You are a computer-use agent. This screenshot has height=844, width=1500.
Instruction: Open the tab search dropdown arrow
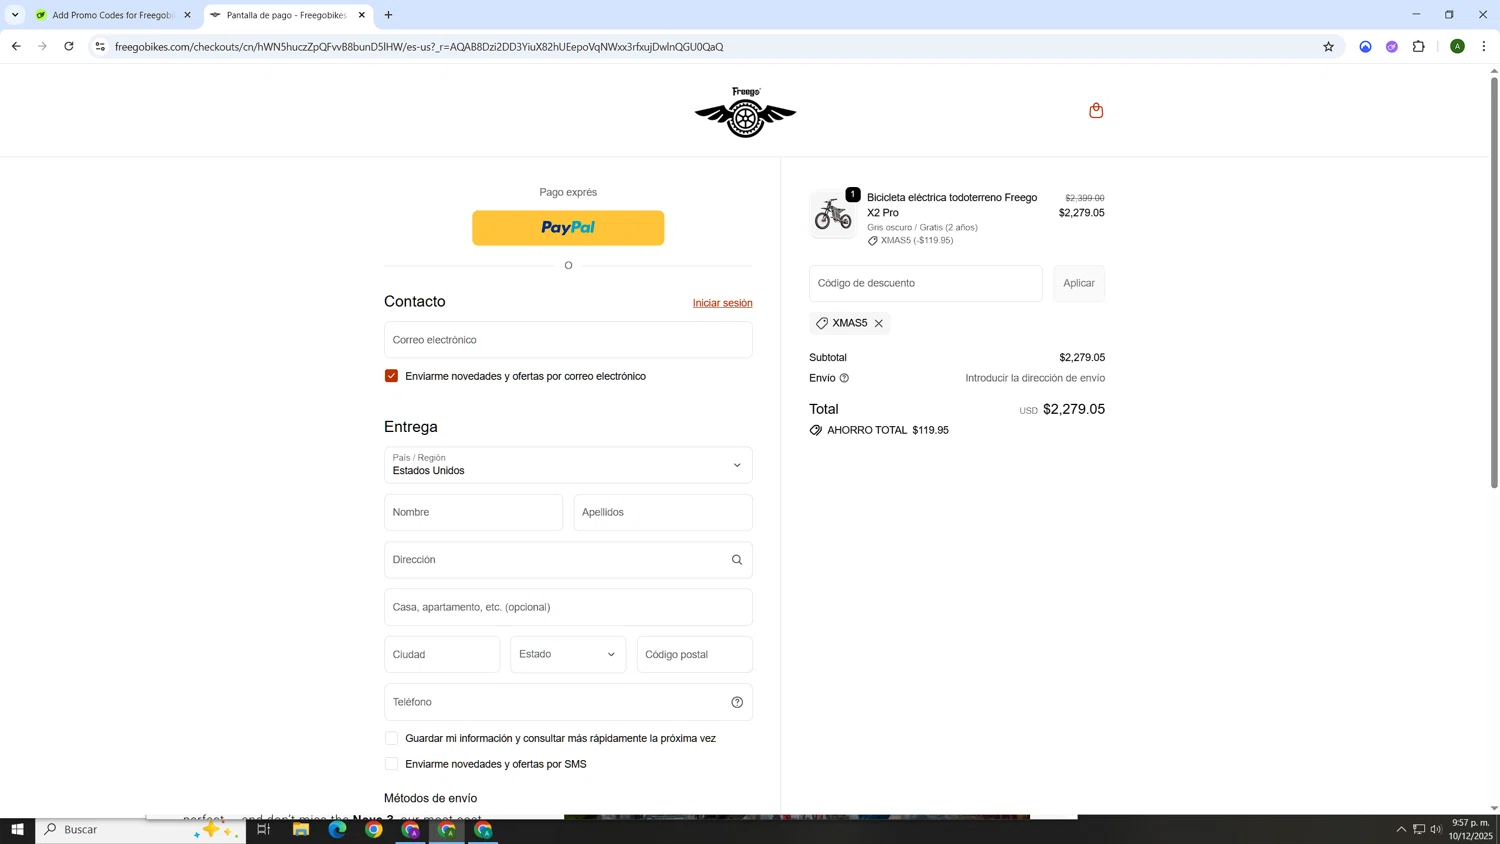click(15, 15)
